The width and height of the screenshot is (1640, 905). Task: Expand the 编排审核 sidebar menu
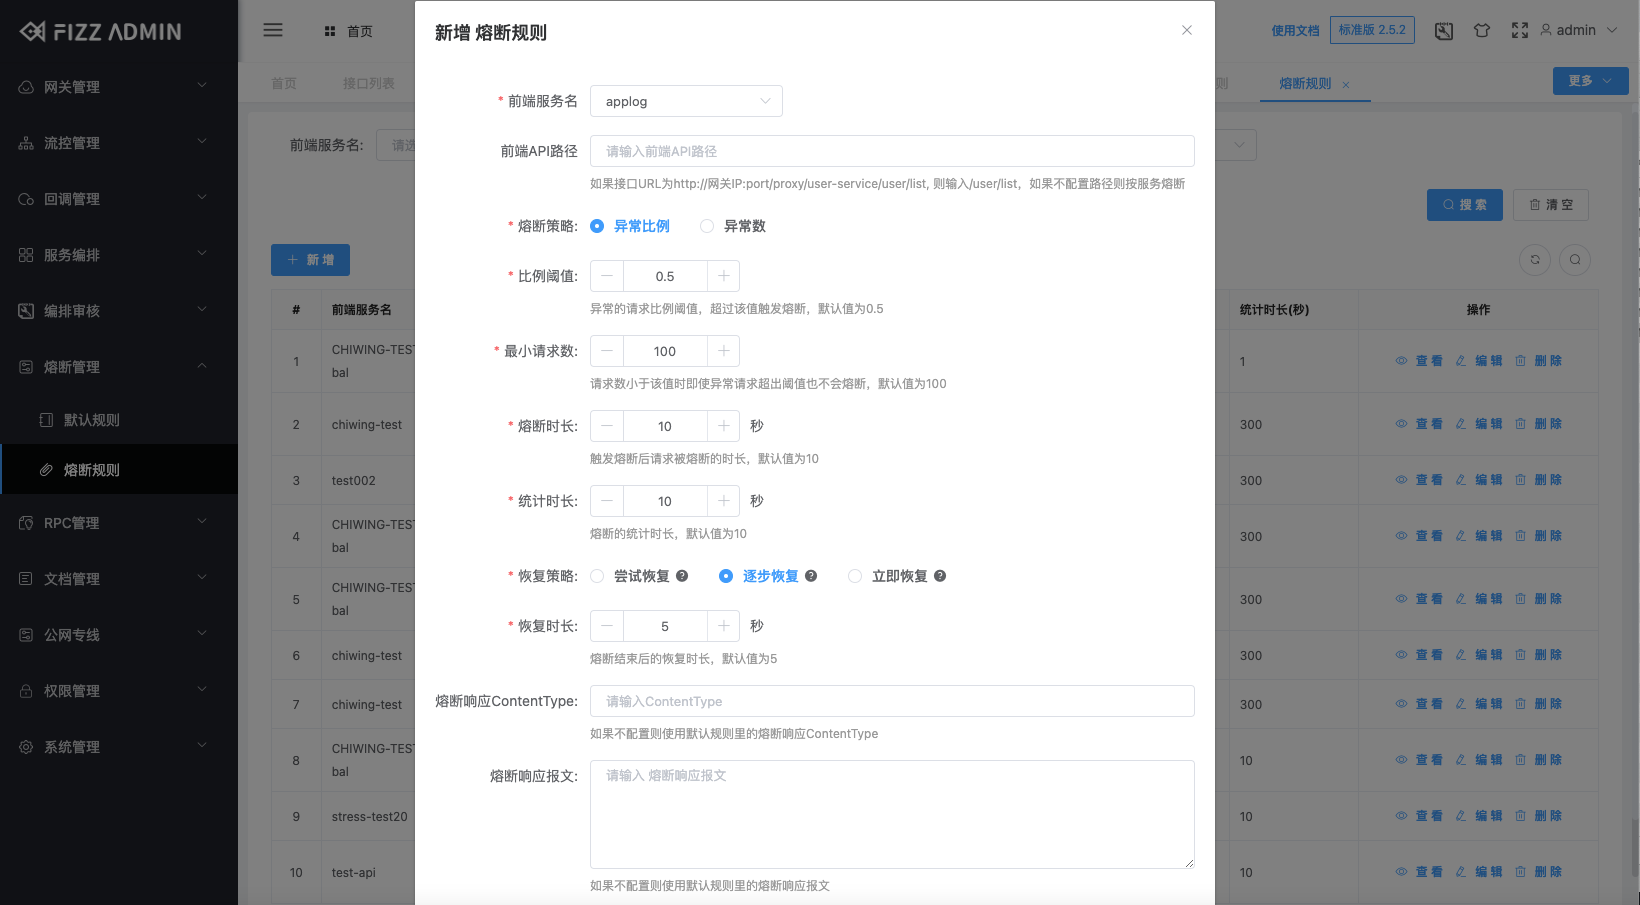pos(119,311)
